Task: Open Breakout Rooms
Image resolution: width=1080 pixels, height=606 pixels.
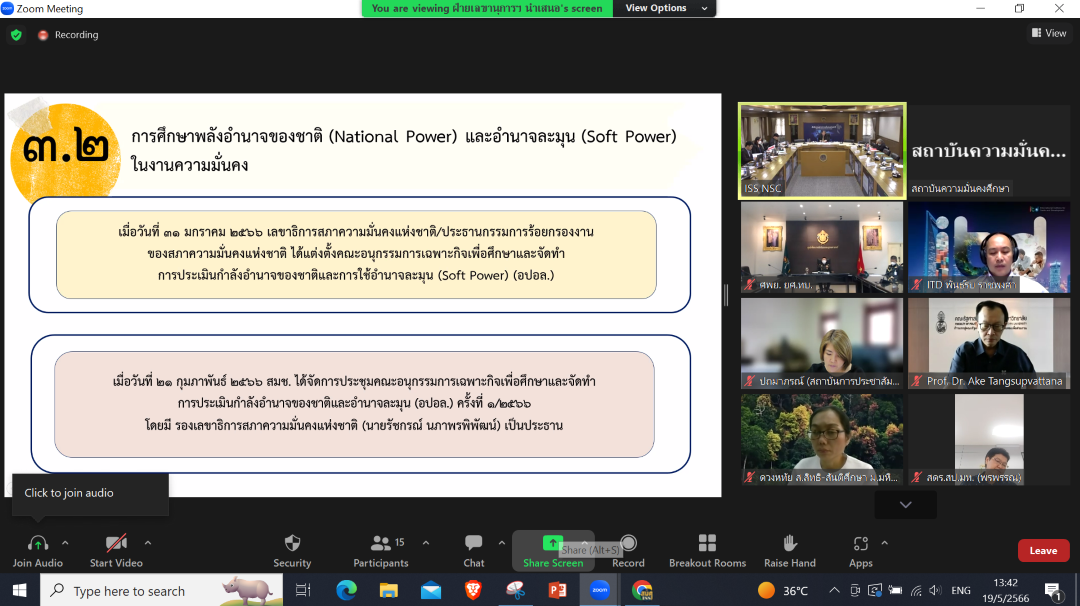Action: [x=707, y=543]
